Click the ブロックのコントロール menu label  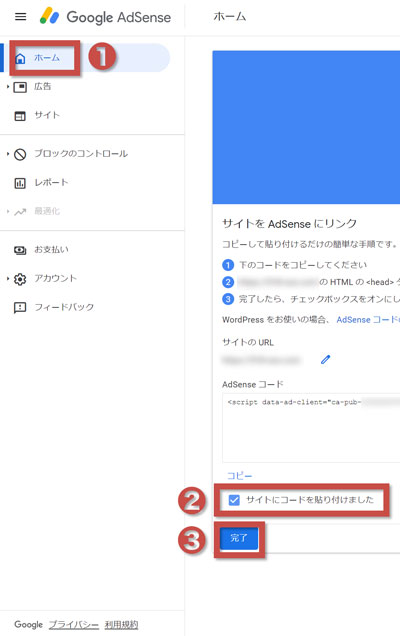[x=81, y=154]
